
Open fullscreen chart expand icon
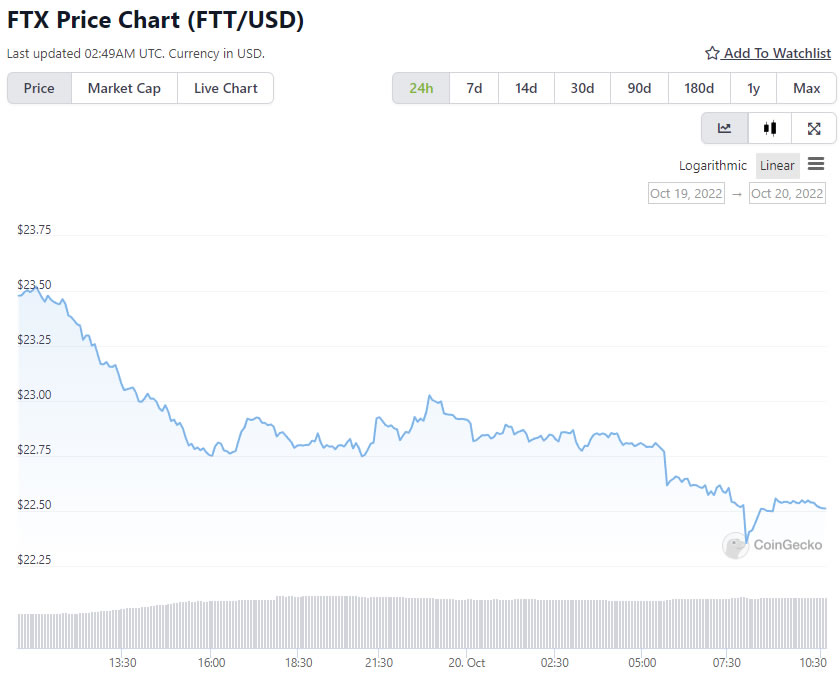pyautogui.click(x=814, y=128)
